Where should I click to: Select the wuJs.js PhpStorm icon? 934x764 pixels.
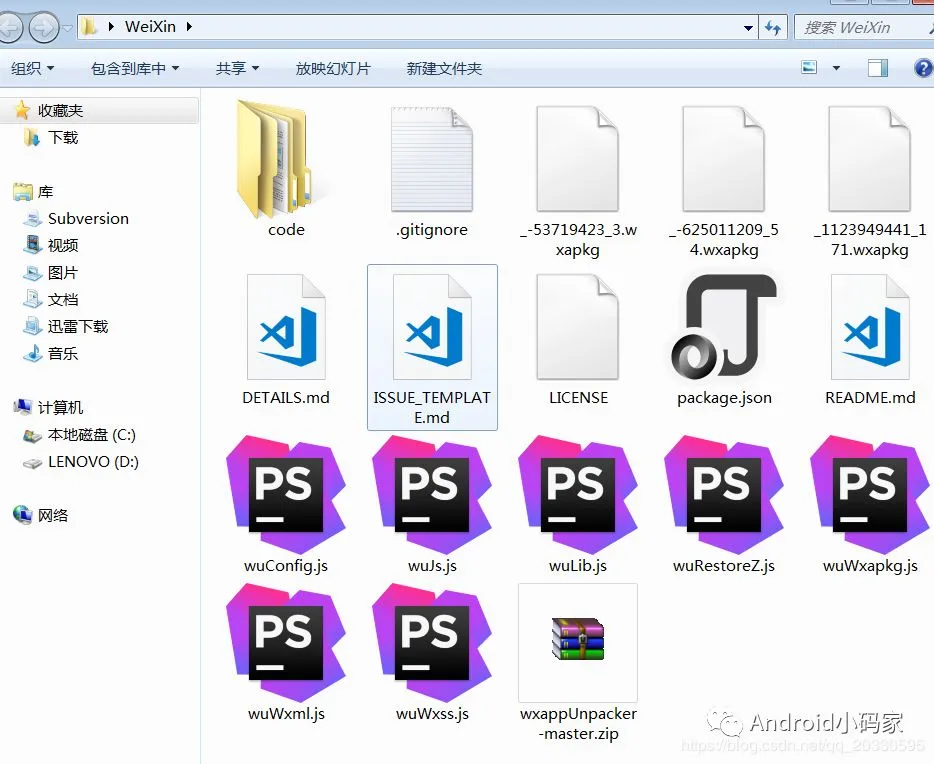coord(432,495)
